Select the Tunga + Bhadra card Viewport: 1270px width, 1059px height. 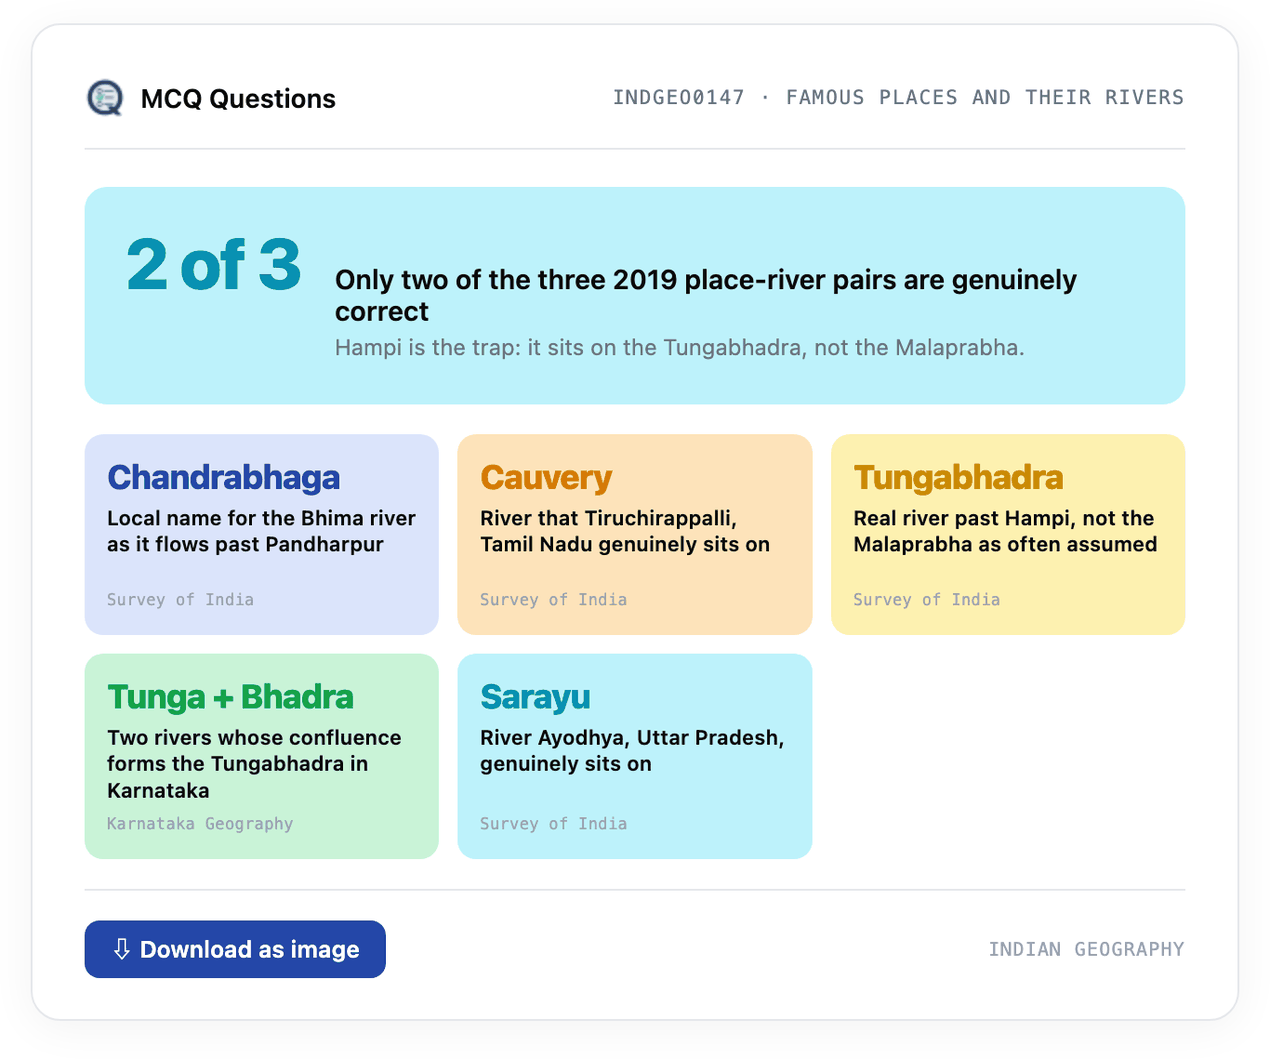pos(262,756)
